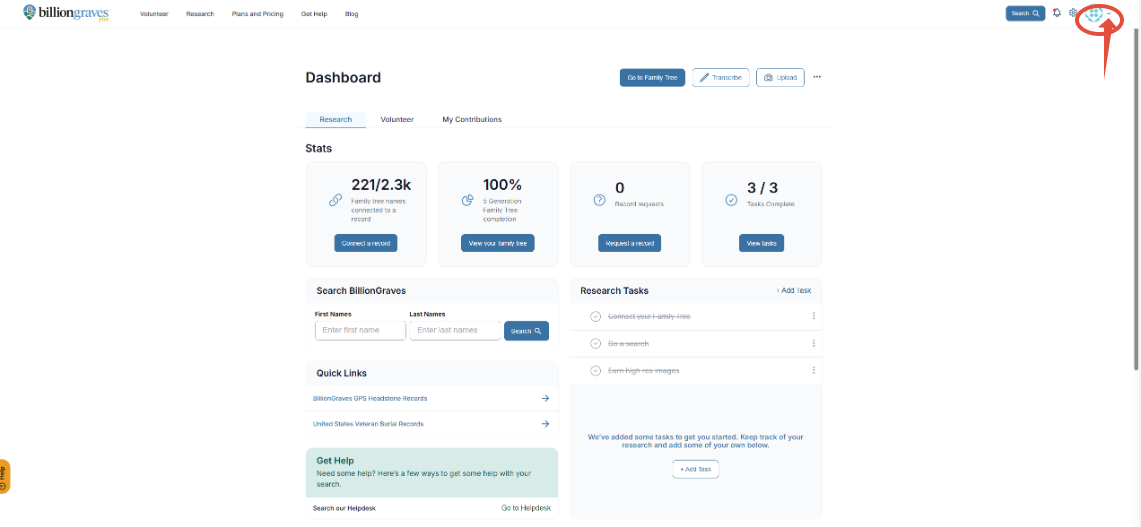Viewport: 1141px width, 527px height.
Task: Go to the Blog page
Action: pyautogui.click(x=351, y=14)
